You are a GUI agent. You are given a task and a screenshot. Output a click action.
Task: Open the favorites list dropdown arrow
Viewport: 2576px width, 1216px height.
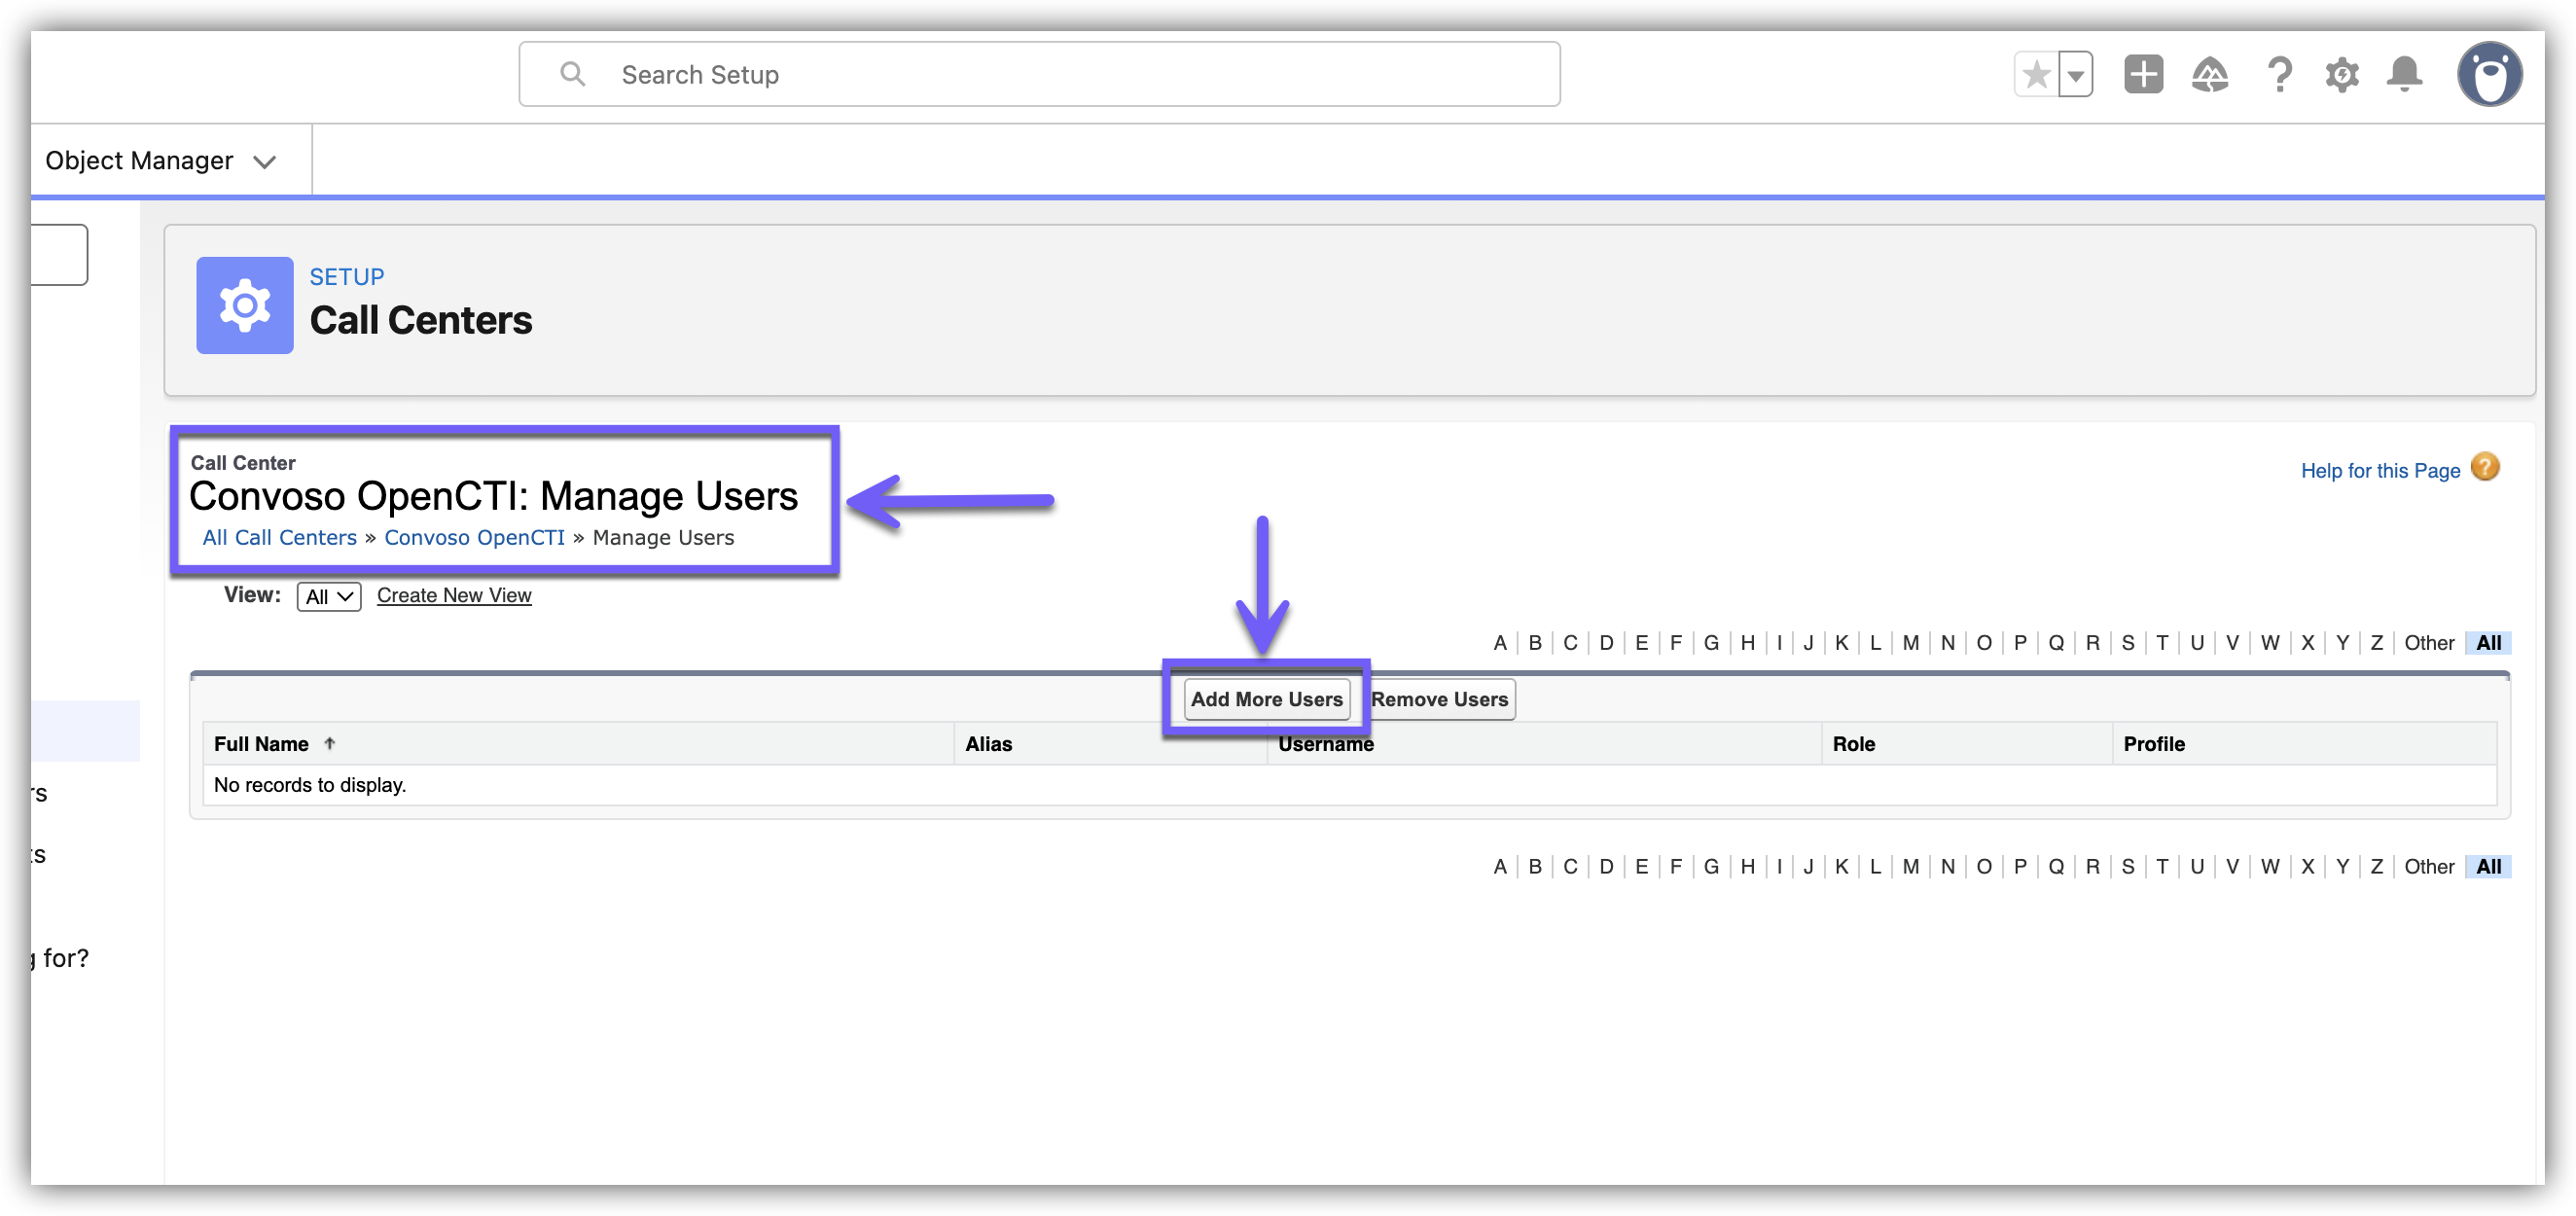coord(2076,75)
